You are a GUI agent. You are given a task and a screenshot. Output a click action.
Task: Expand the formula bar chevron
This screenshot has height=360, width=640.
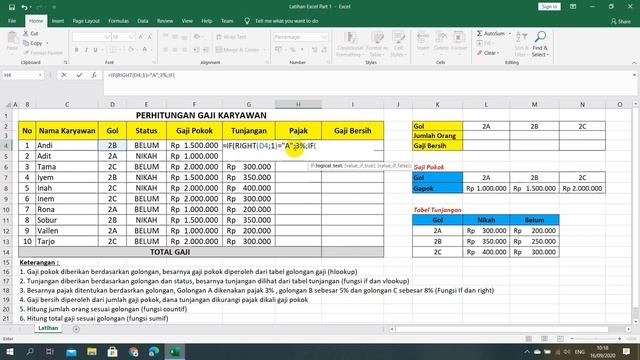(634, 75)
